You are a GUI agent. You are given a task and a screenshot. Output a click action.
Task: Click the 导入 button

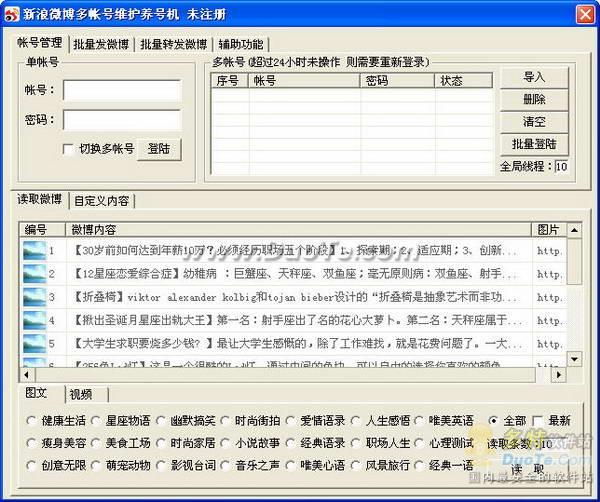534,77
